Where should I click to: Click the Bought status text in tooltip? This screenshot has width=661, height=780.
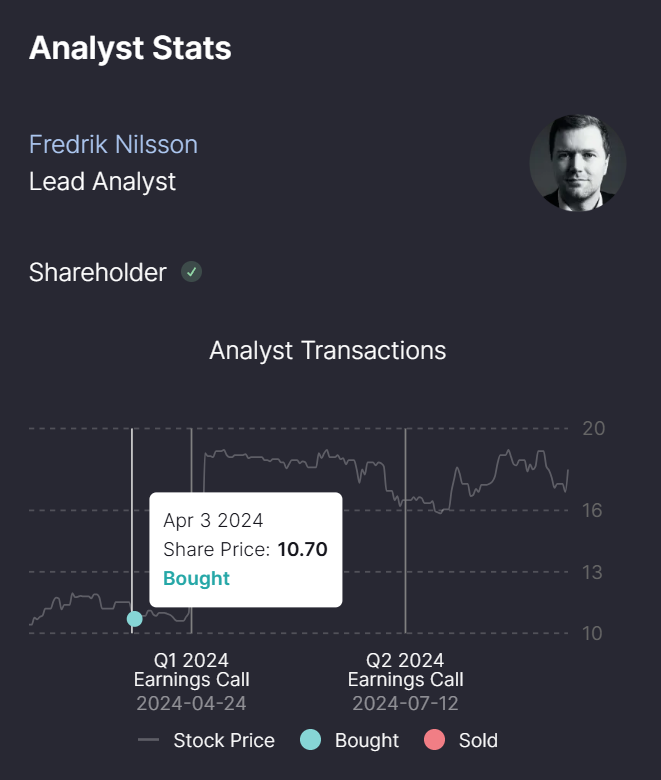(196, 579)
